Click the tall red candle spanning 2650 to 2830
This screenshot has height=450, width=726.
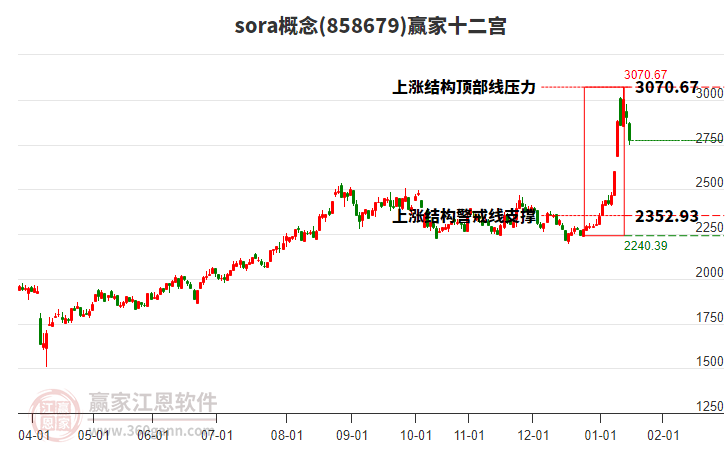[618, 139]
